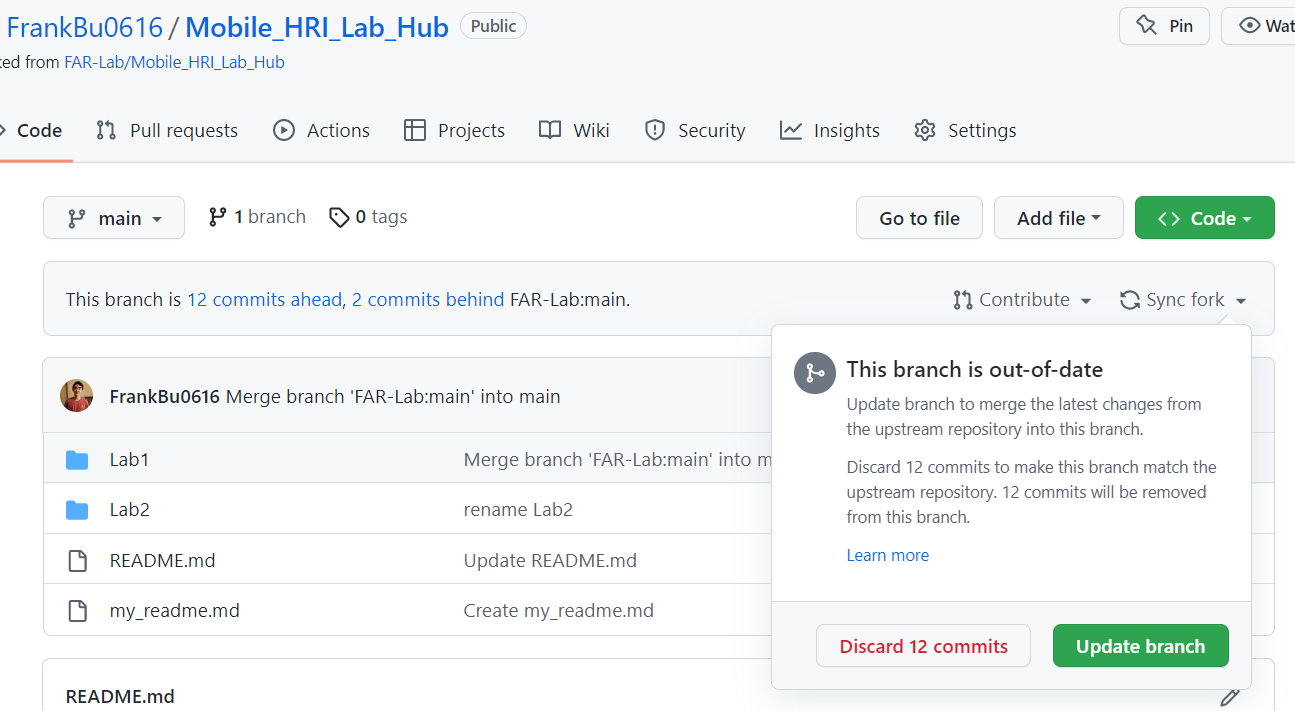The width and height of the screenshot is (1295, 711).
Task: Click the play icon in Actions tab
Action: [284, 130]
